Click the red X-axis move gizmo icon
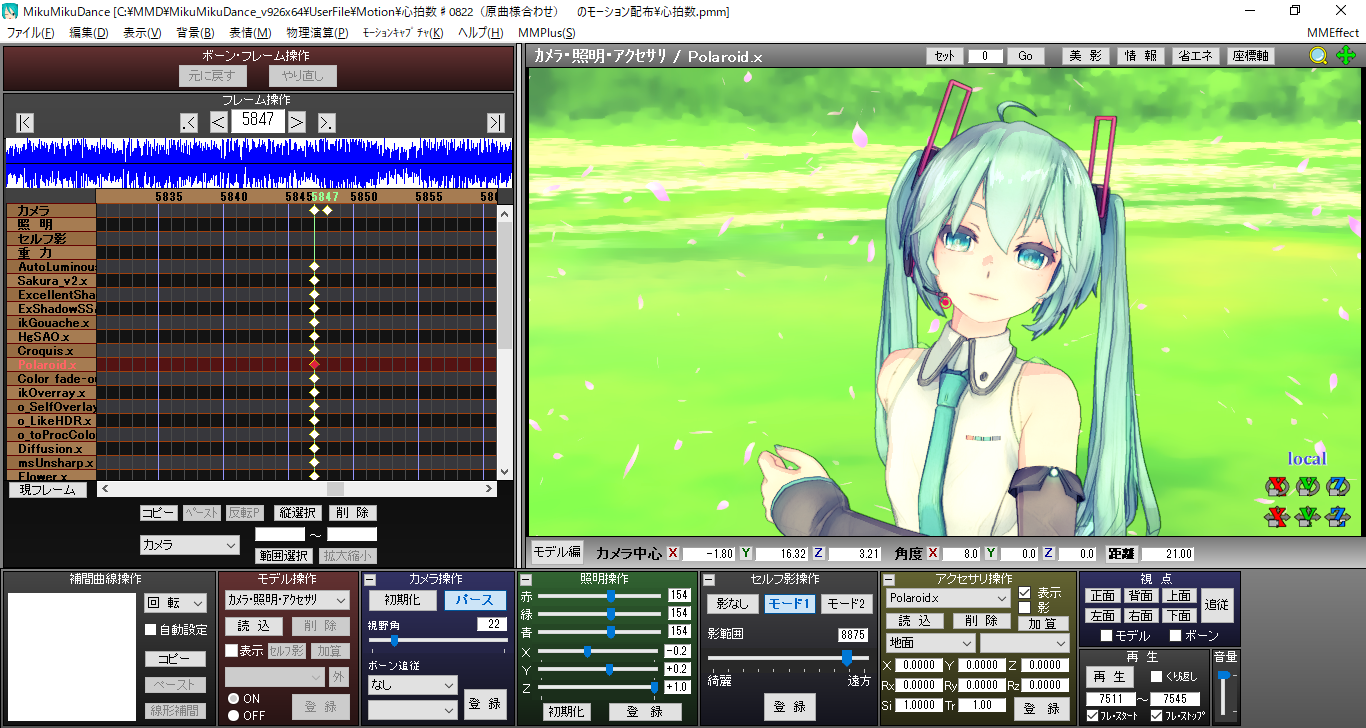The width and height of the screenshot is (1366, 728). (1275, 517)
